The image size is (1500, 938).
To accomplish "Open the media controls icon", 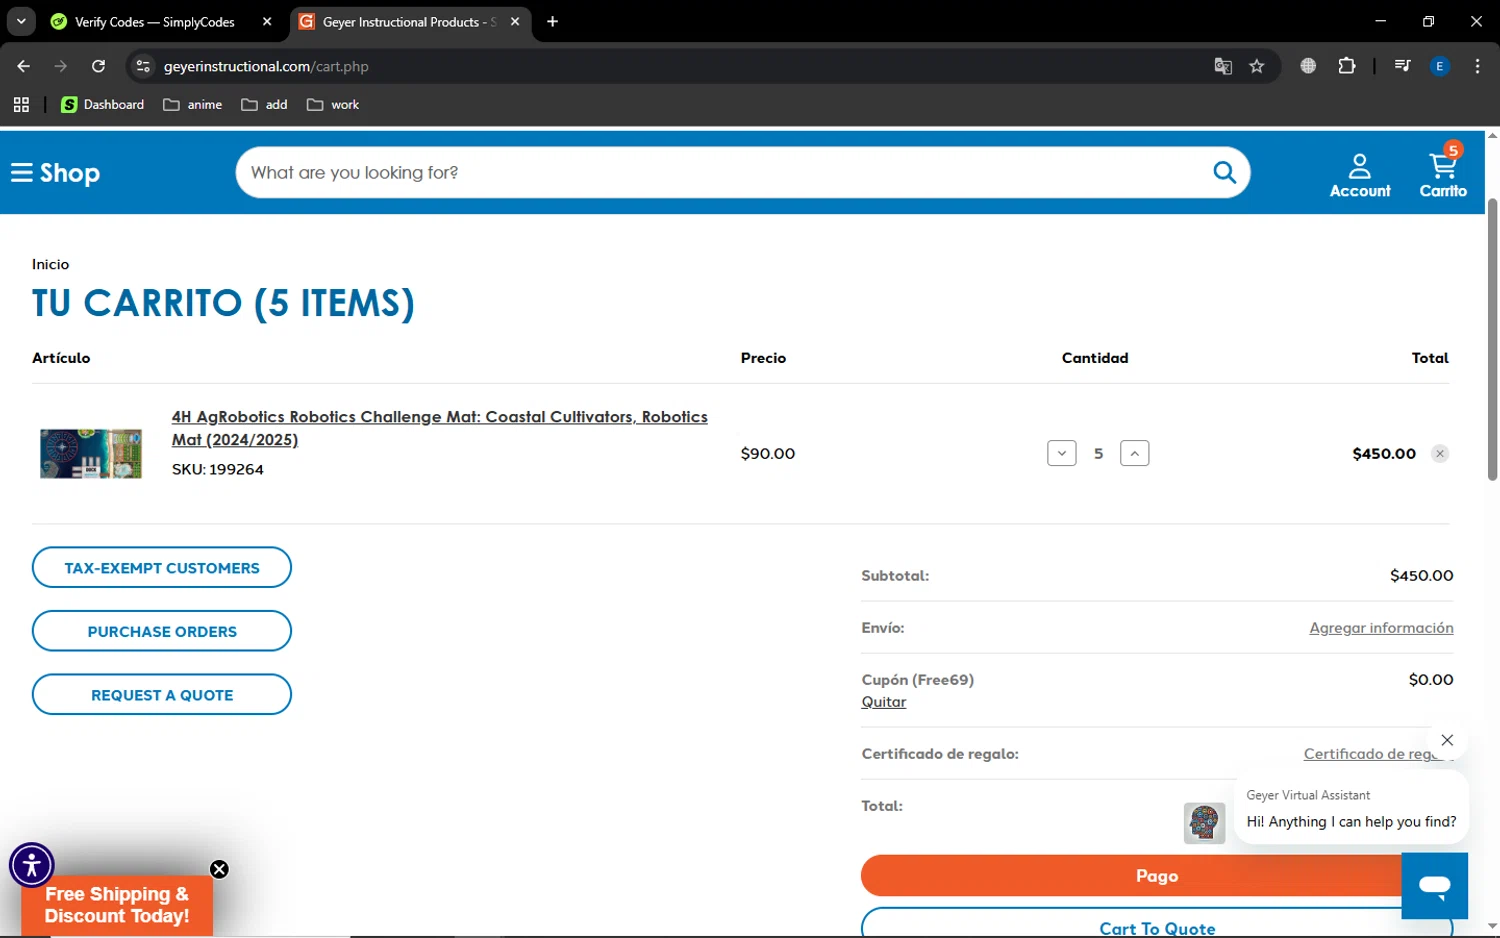I will tap(1402, 66).
